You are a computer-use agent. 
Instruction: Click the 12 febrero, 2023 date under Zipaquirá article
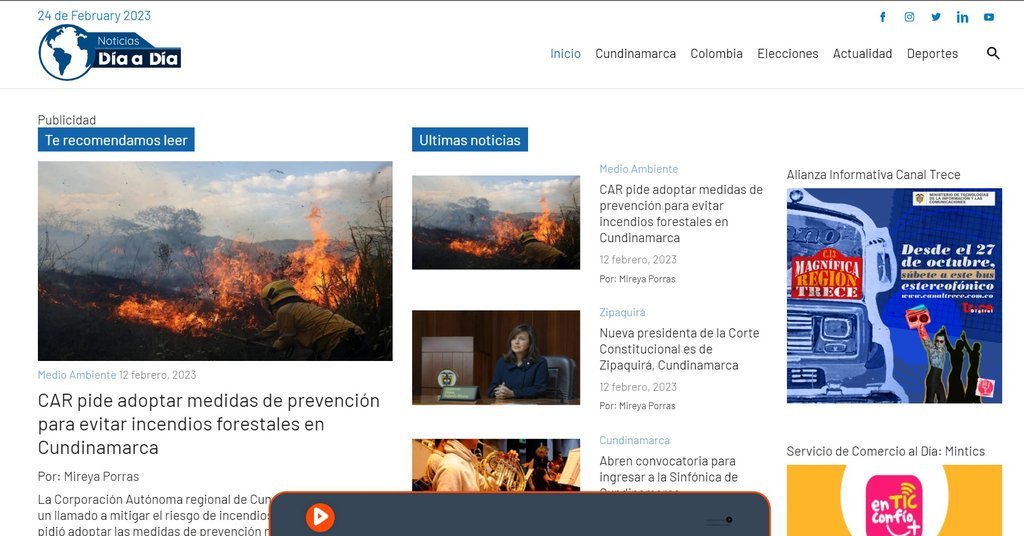pyautogui.click(x=638, y=386)
